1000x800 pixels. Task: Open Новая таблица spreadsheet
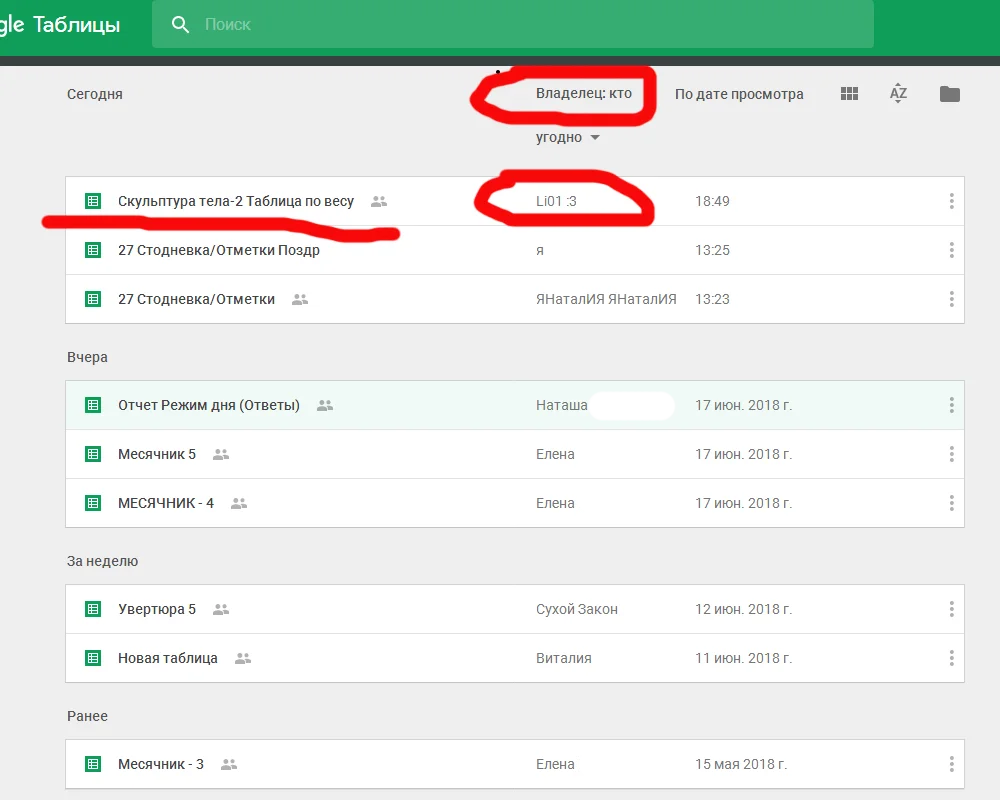coord(168,658)
